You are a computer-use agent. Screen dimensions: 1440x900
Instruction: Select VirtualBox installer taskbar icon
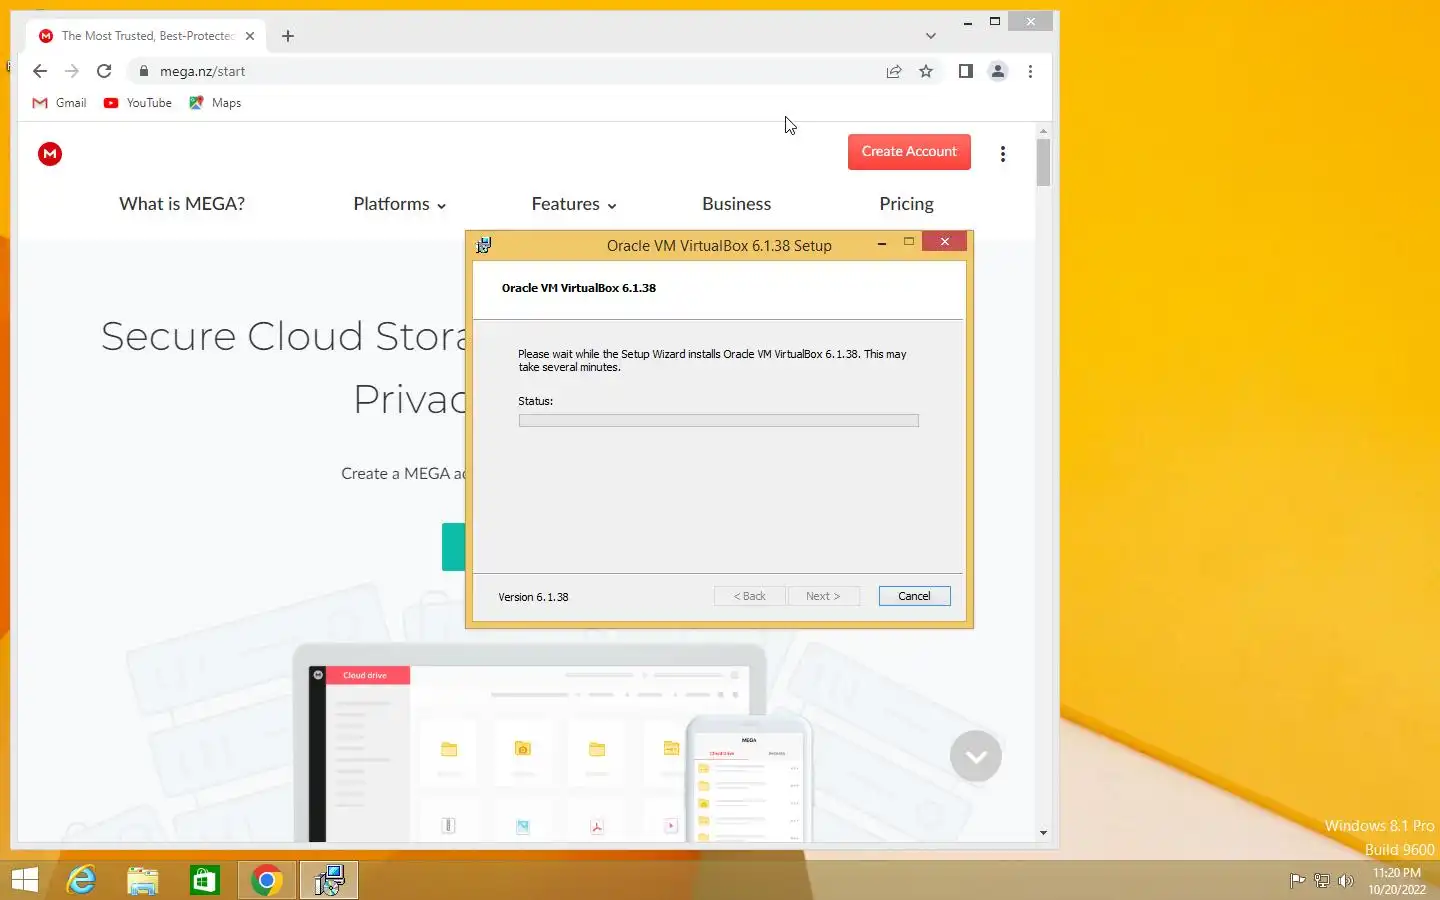tap(329, 880)
